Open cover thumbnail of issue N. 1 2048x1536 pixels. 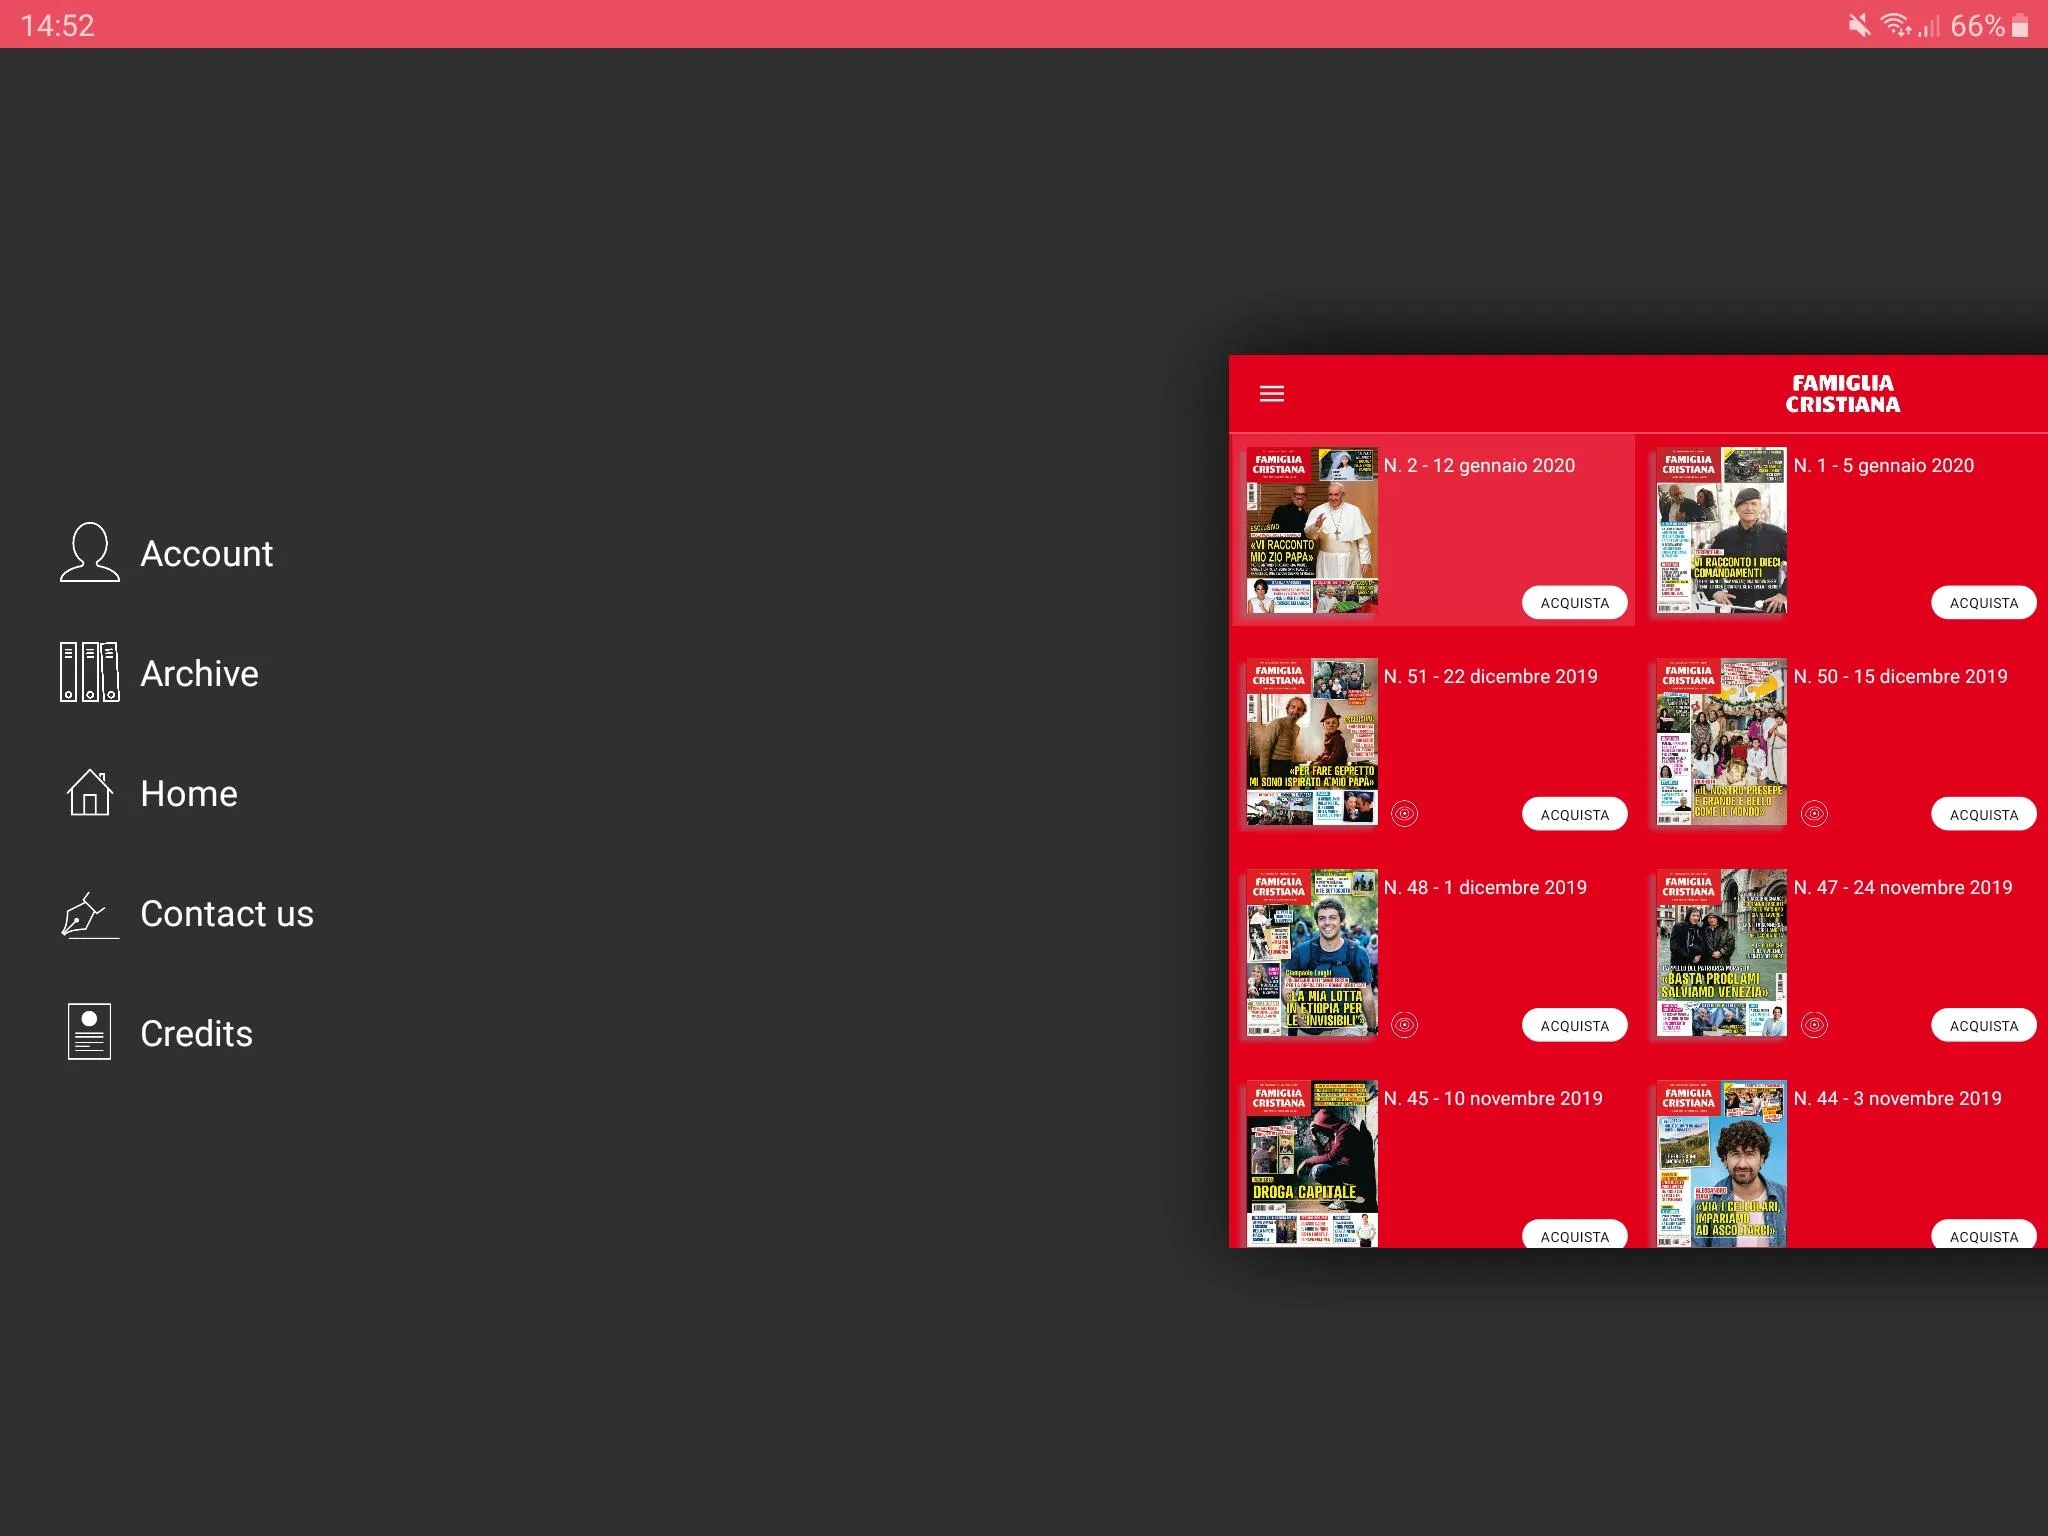coord(1721,530)
